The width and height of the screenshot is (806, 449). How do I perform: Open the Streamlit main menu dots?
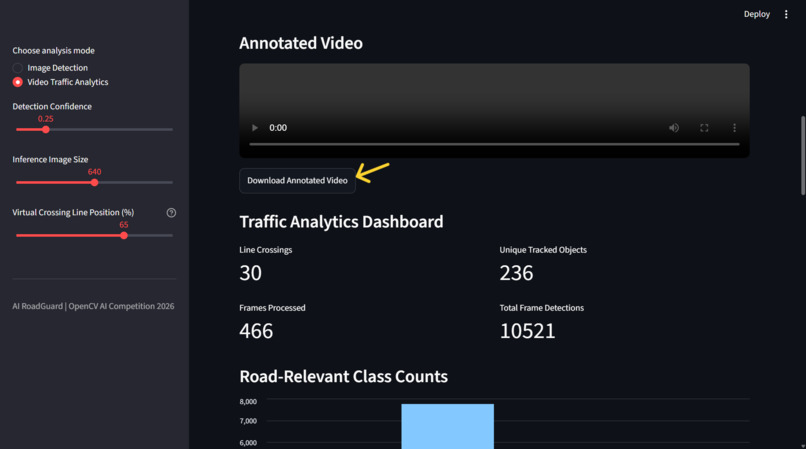click(786, 14)
